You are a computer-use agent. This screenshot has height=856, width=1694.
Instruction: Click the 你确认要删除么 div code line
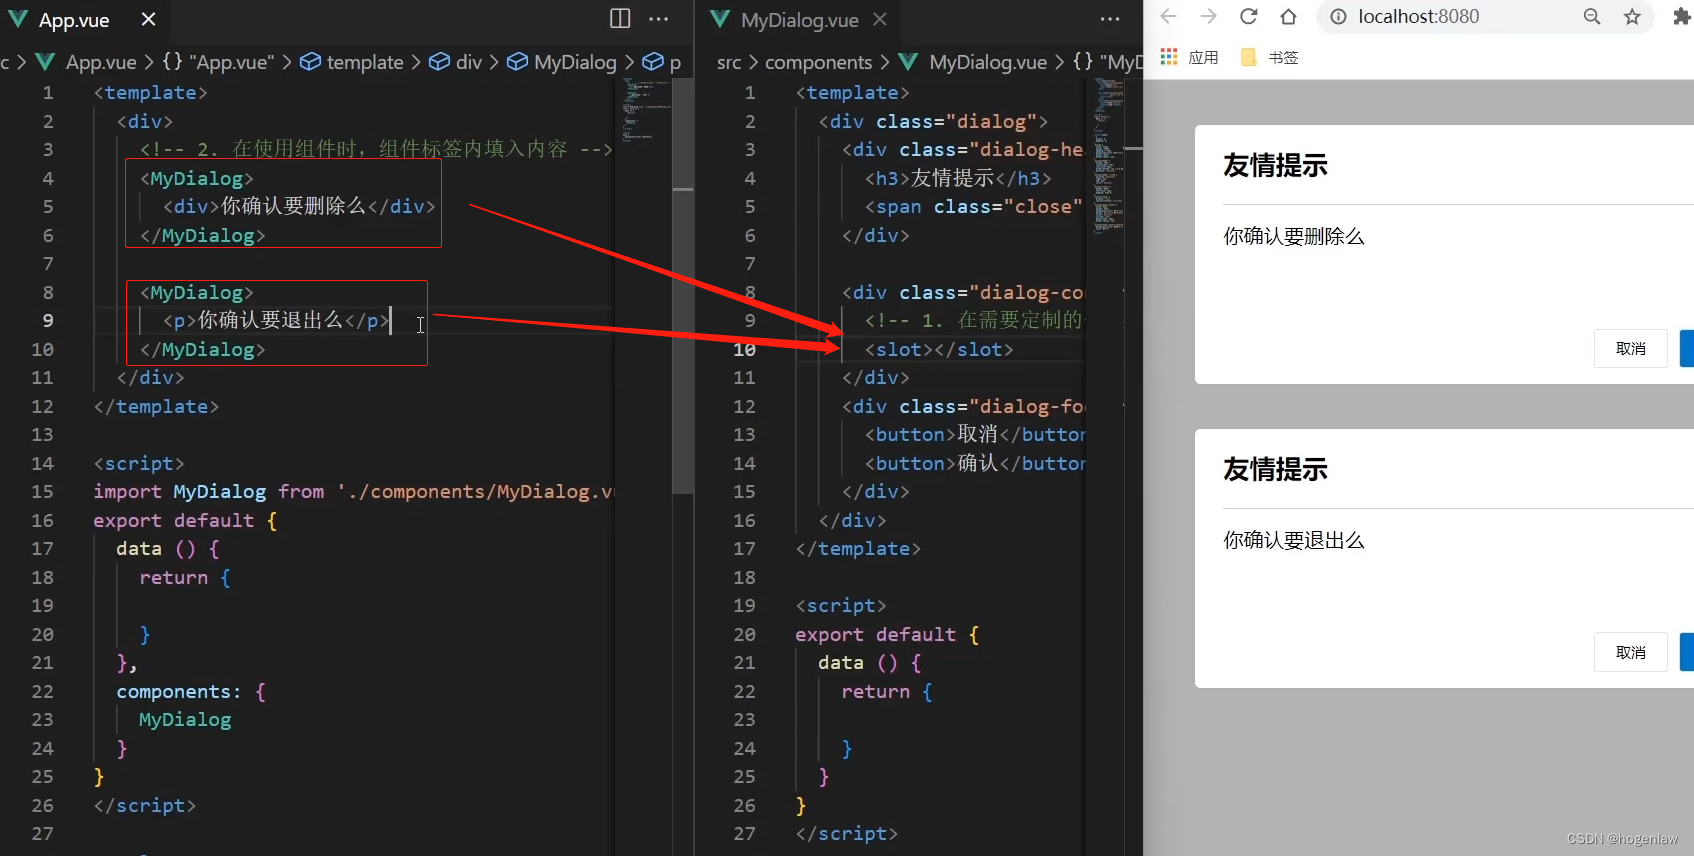tap(299, 206)
